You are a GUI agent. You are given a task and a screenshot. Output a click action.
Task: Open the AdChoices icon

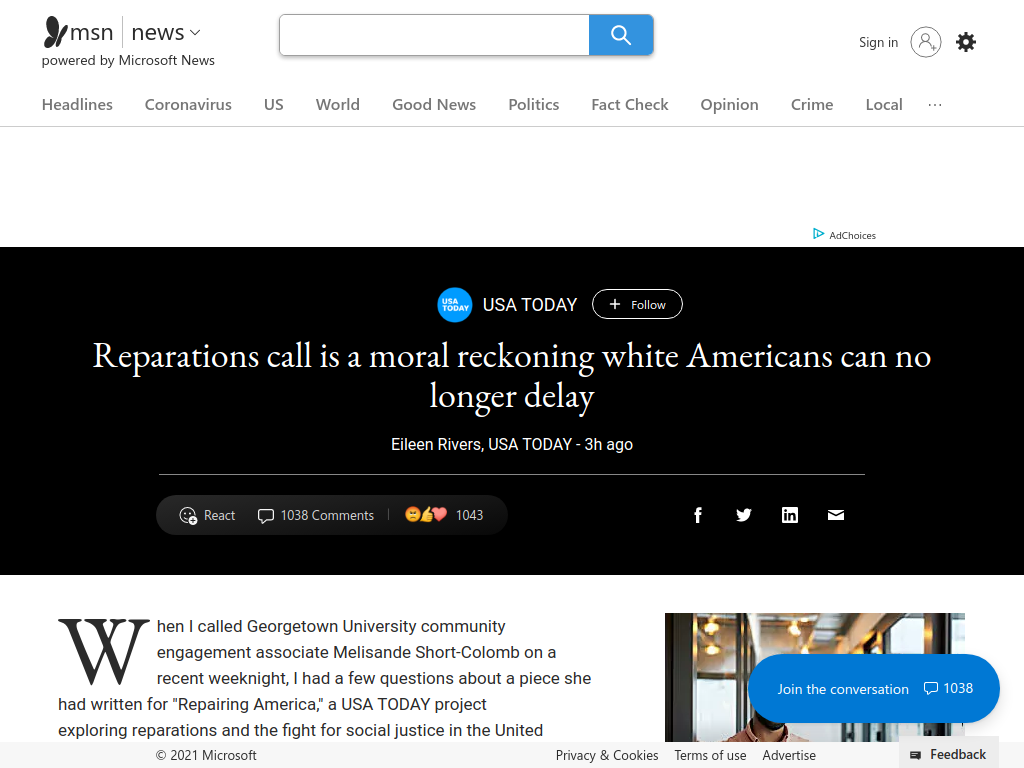(x=818, y=234)
